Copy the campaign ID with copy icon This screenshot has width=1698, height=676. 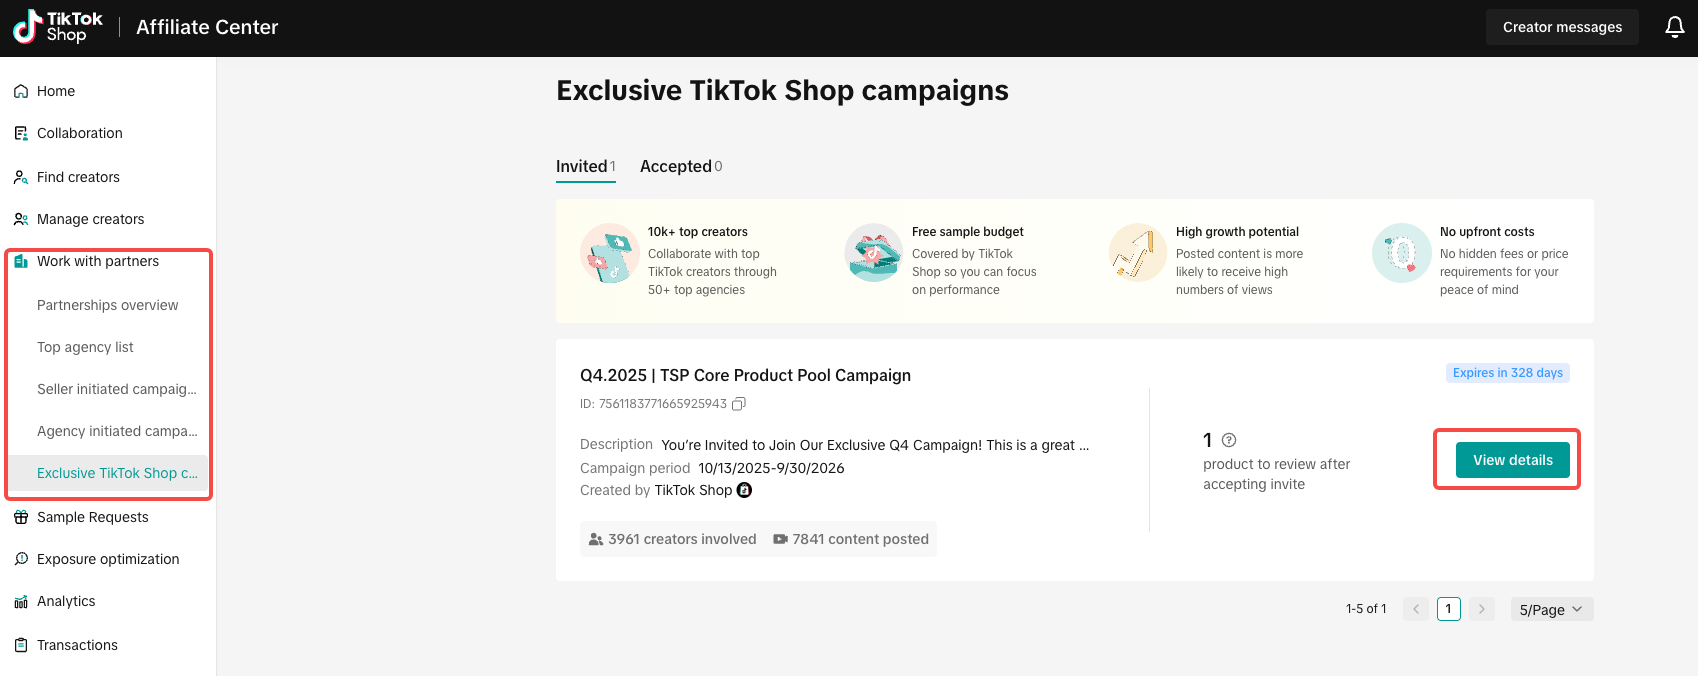pos(739,404)
